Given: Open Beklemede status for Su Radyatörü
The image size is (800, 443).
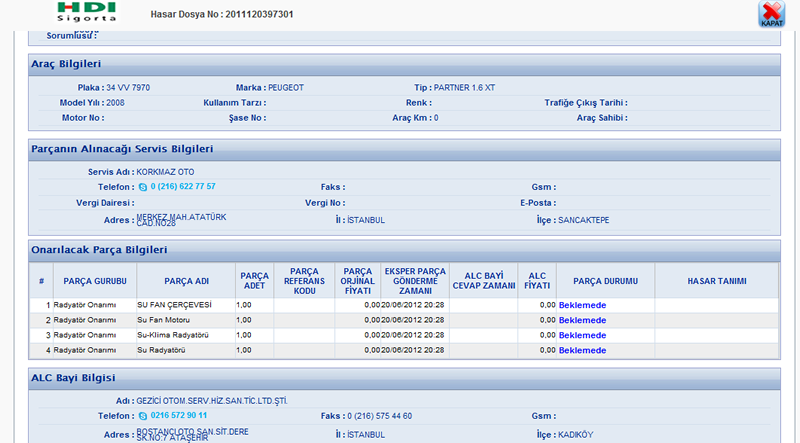Looking at the screenshot, I should coord(582,350).
